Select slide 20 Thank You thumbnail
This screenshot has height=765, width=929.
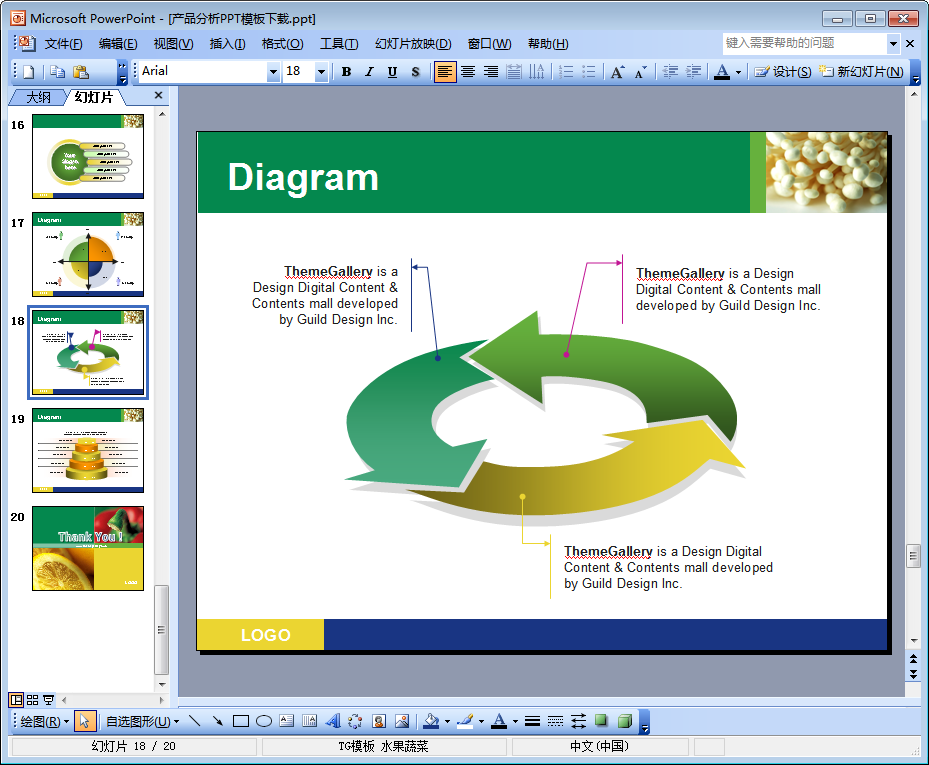pyautogui.click(x=88, y=548)
